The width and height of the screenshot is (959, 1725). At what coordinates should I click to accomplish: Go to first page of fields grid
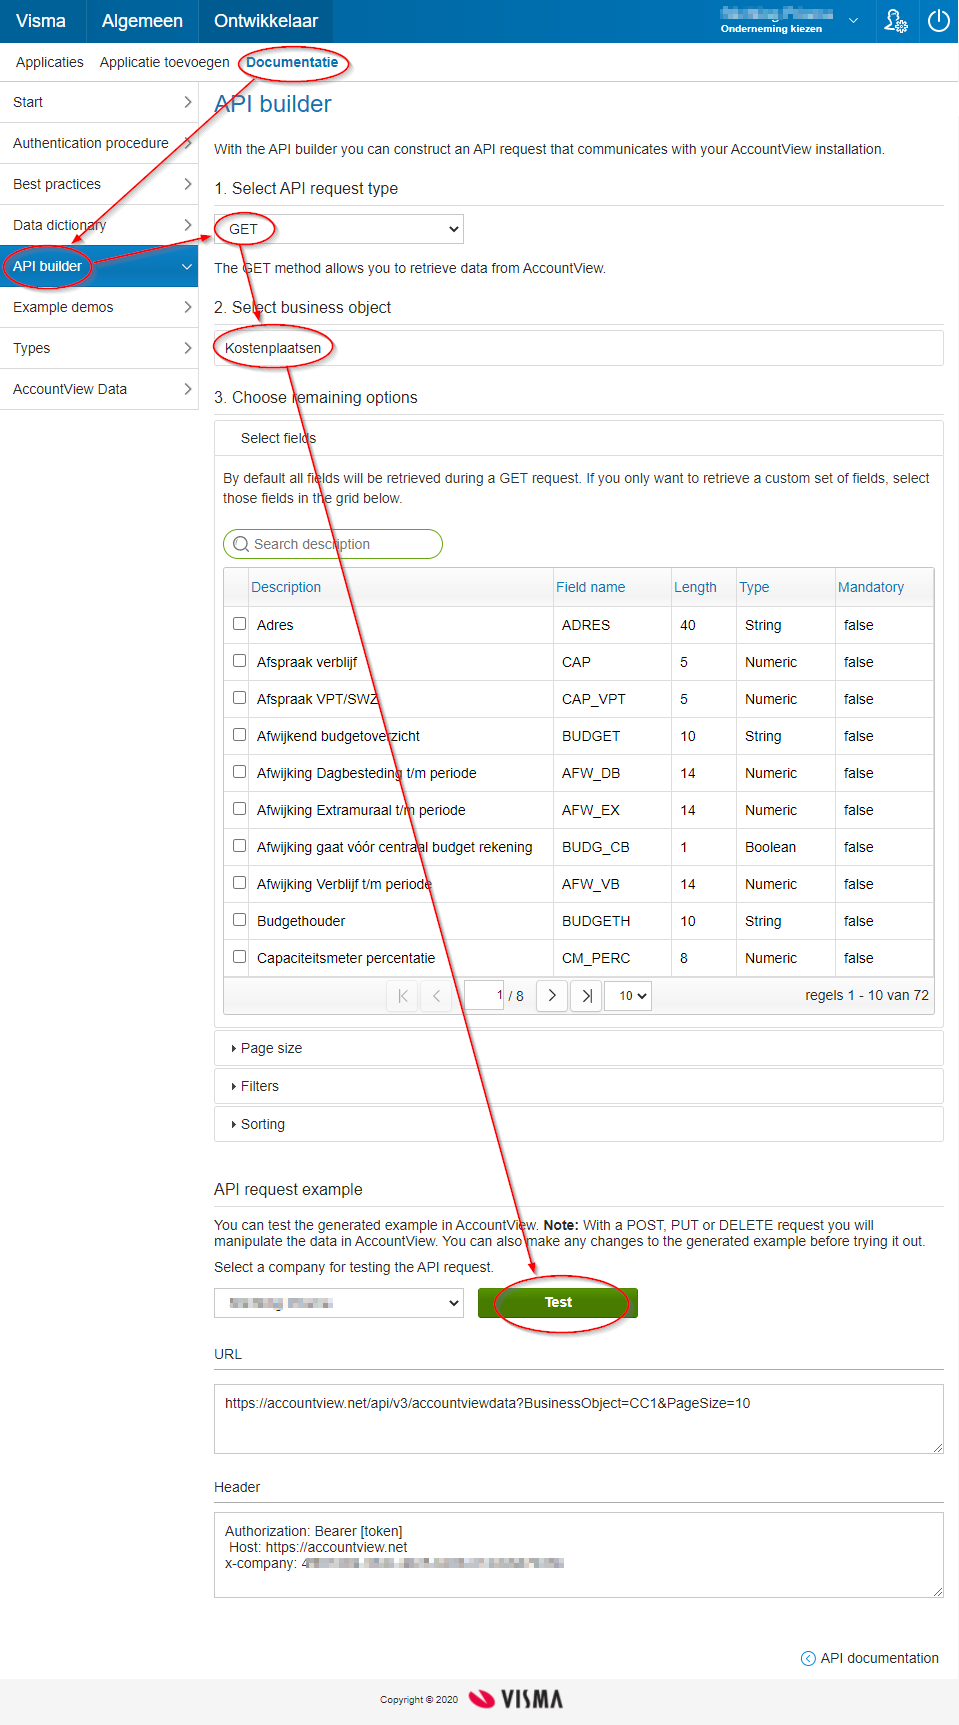point(402,996)
